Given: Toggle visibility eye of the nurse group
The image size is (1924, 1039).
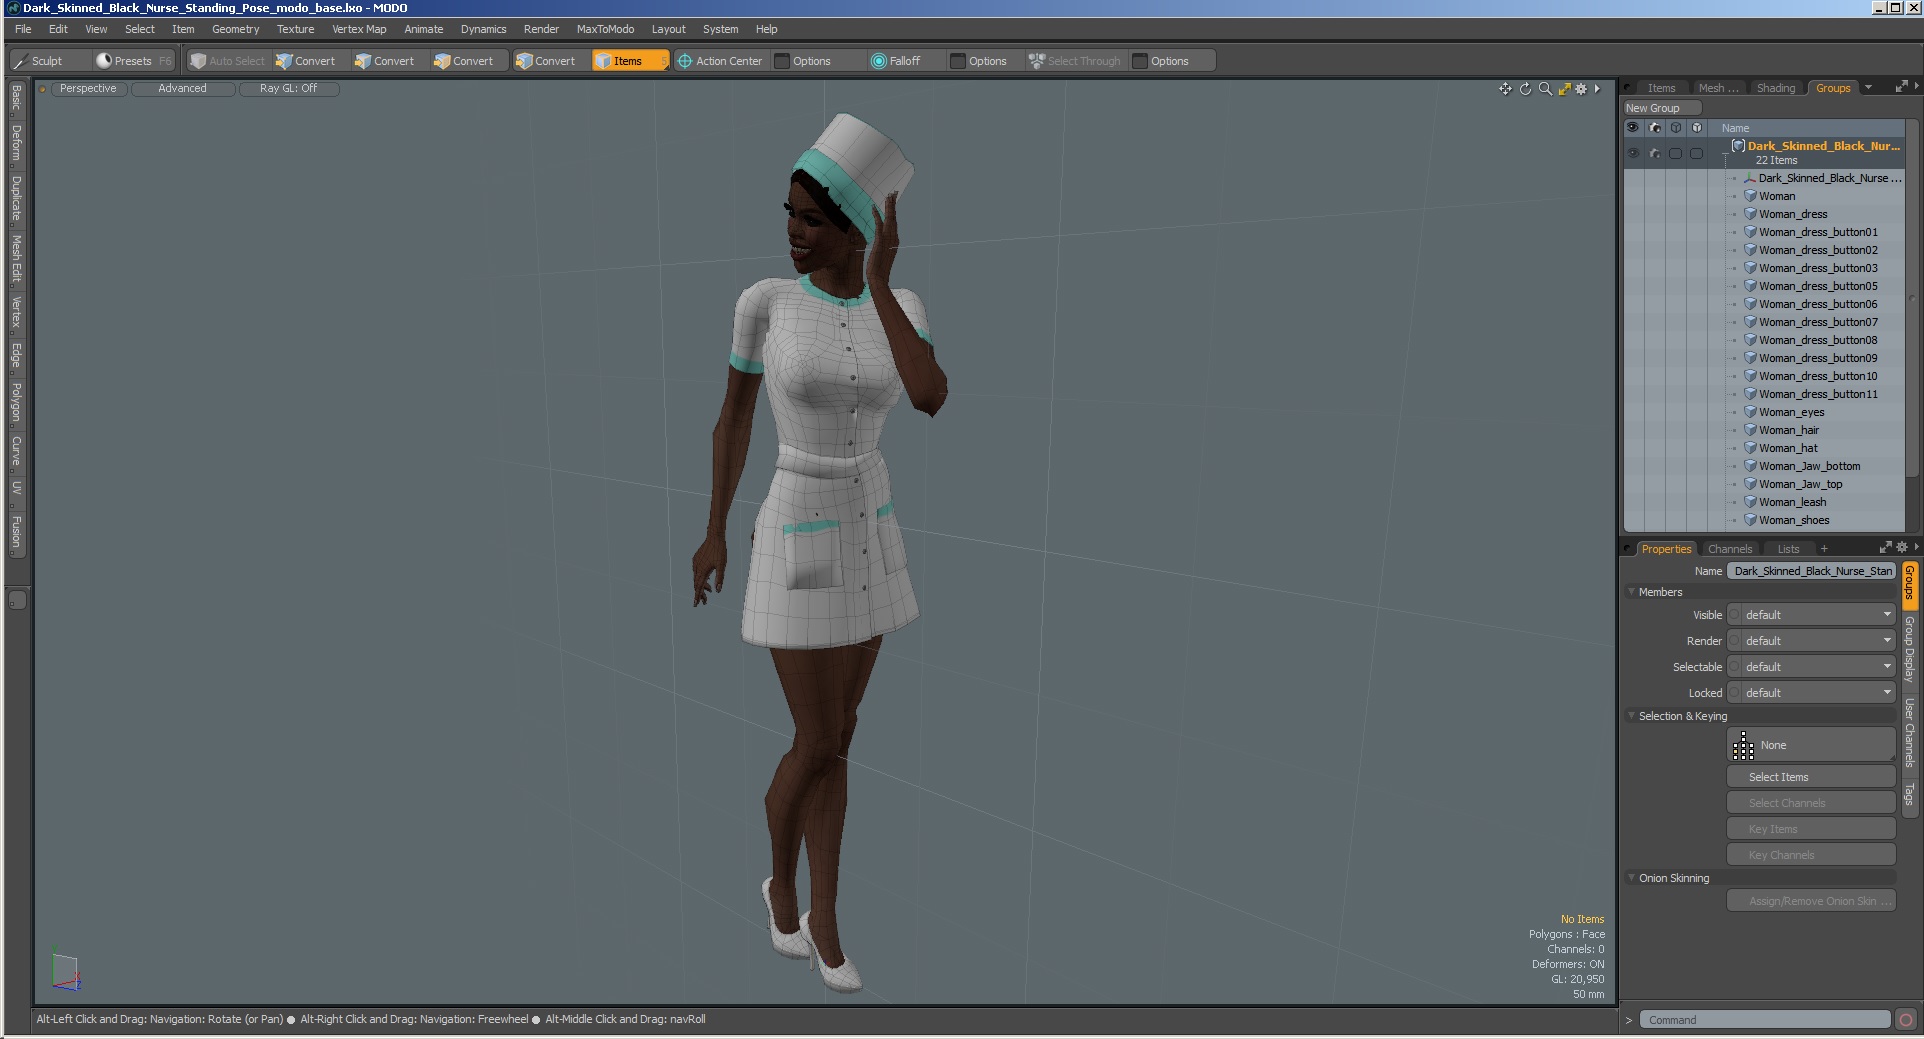Looking at the screenshot, I should [x=1633, y=153].
